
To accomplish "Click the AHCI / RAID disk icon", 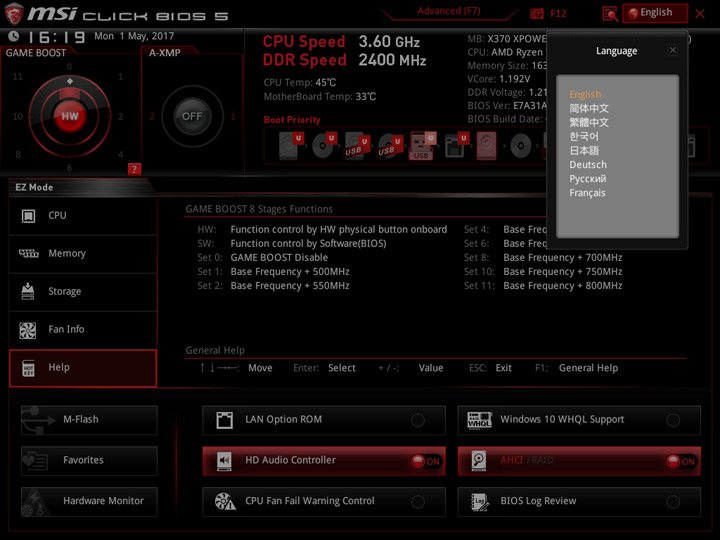I will coord(478,461).
